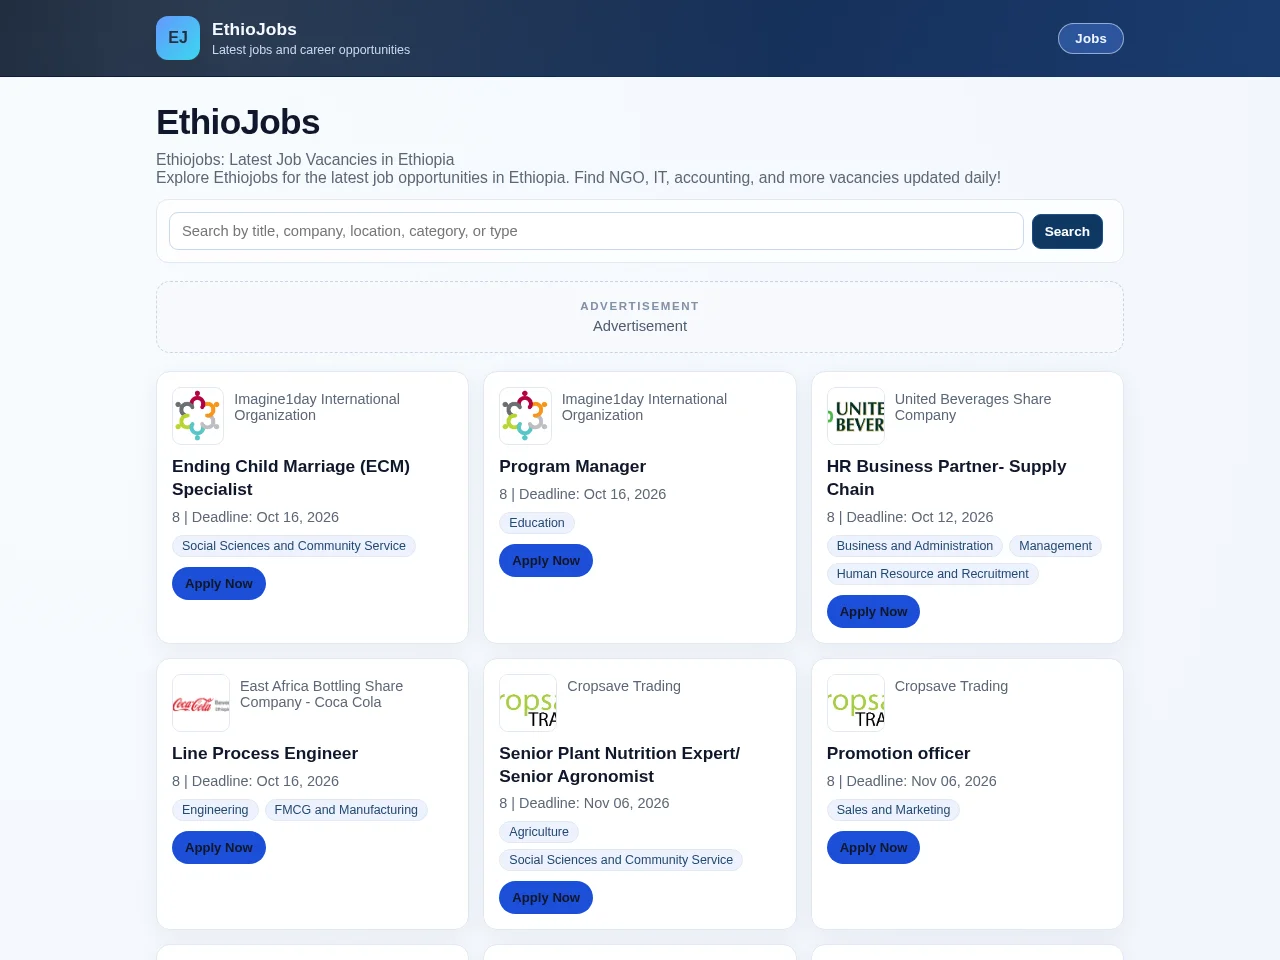Viewport: 1280px width, 960px height.
Task: Select the Management category tag
Action: pos(1055,546)
